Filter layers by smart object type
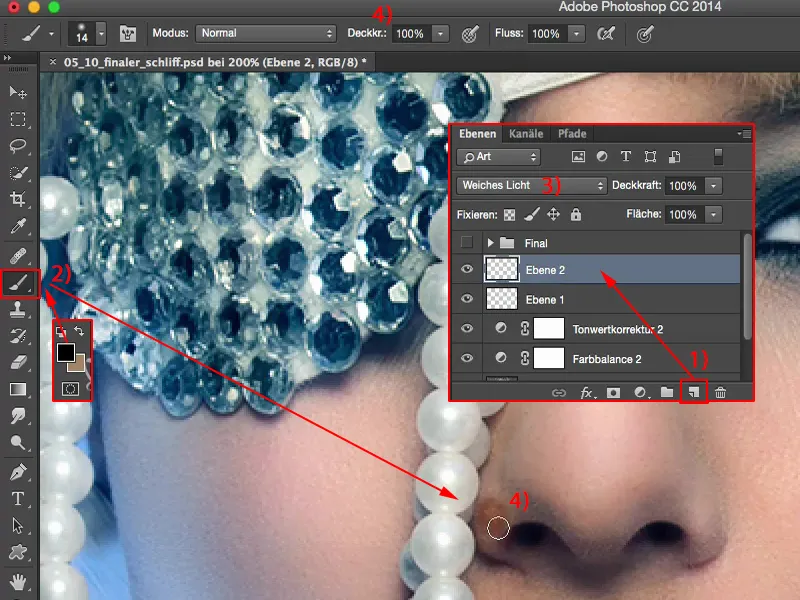This screenshot has height=600, width=800. tap(674, 157)
